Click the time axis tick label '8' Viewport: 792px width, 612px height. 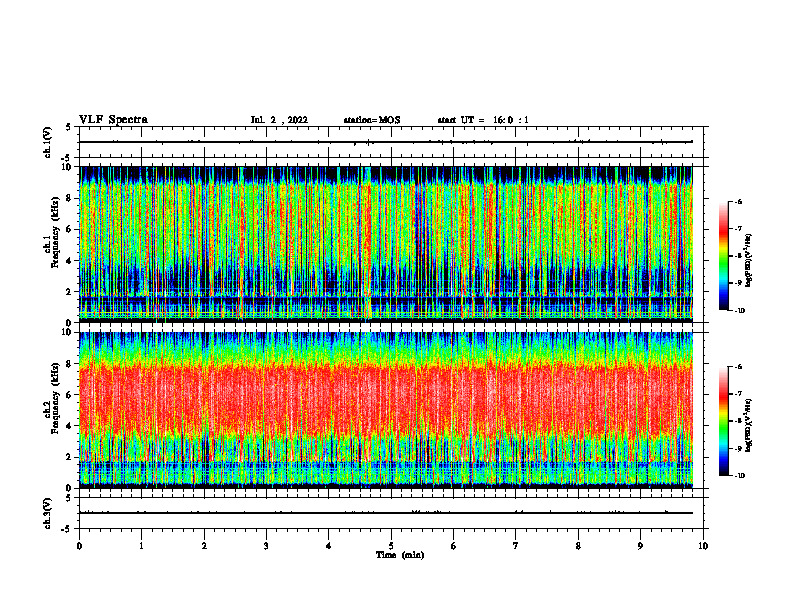coord(578,546)
